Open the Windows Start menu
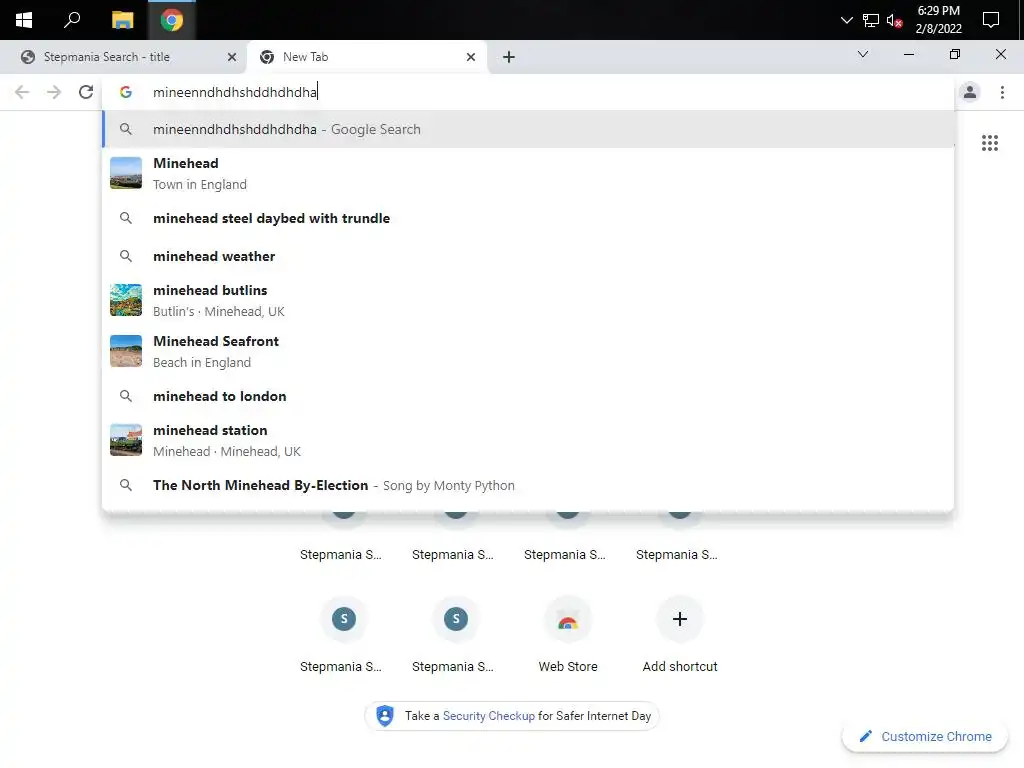Image resolution: width=1024 pixels, height=768 pixels. coord(24,20)
